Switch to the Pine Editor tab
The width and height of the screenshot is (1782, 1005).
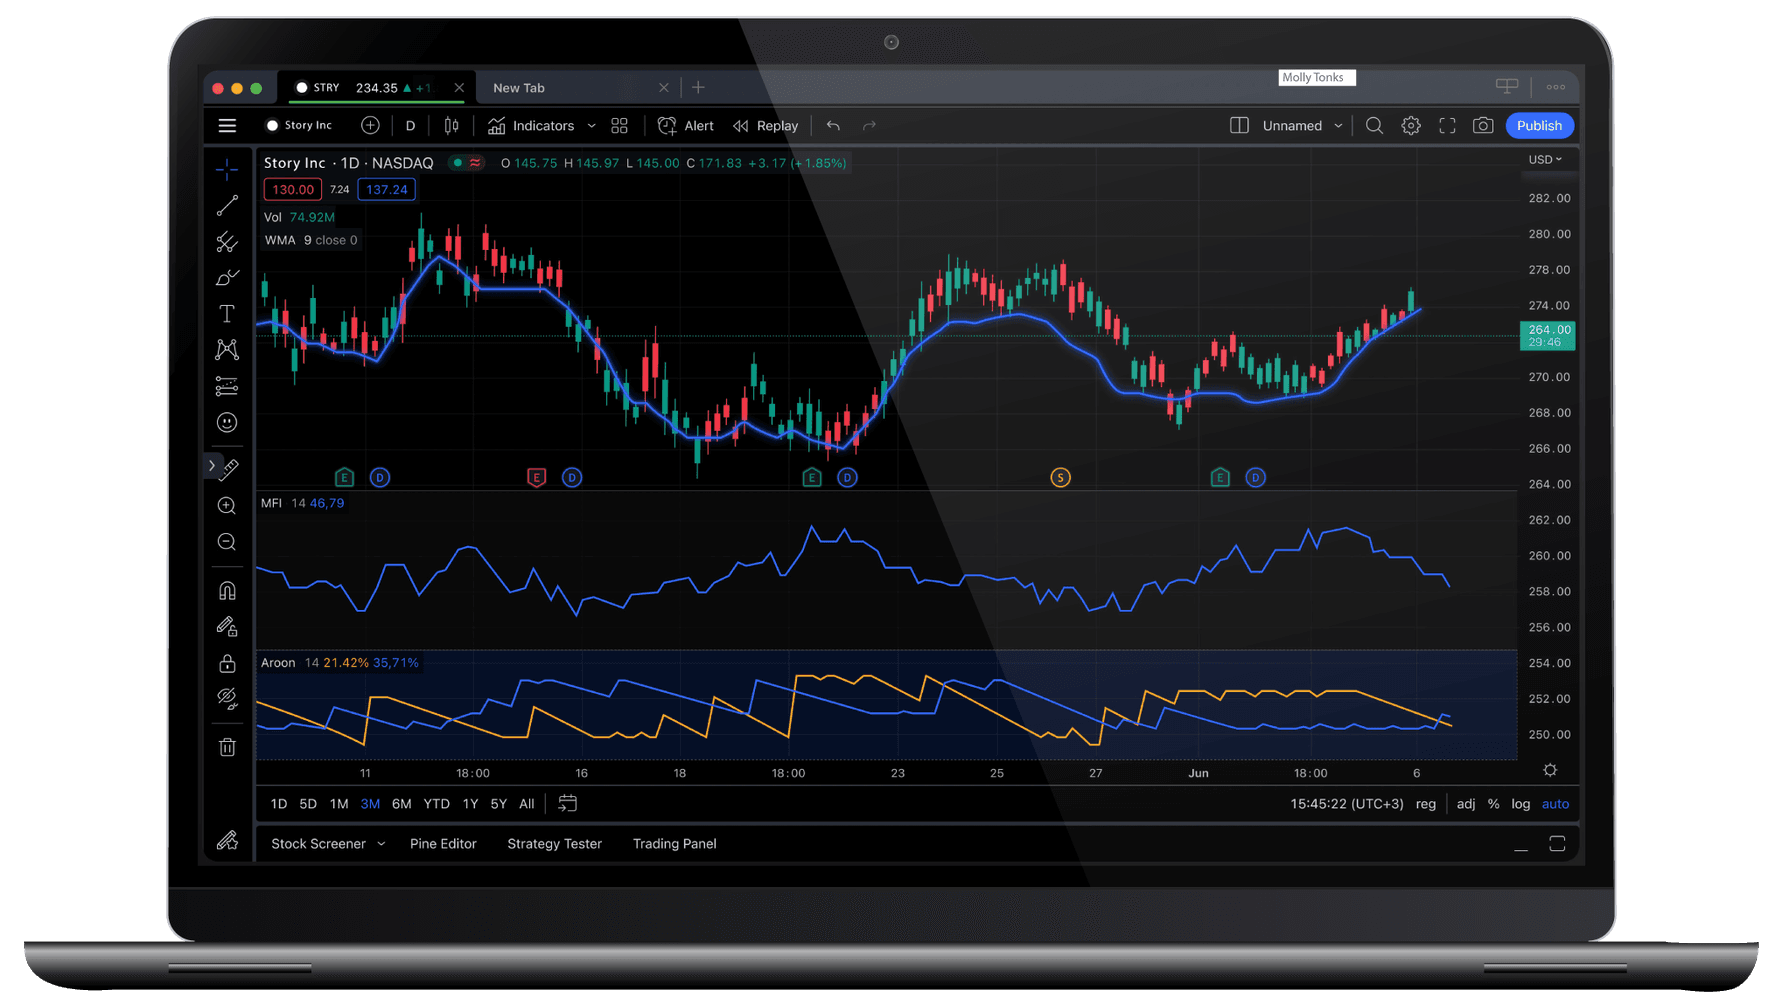(x=443, y=843)
